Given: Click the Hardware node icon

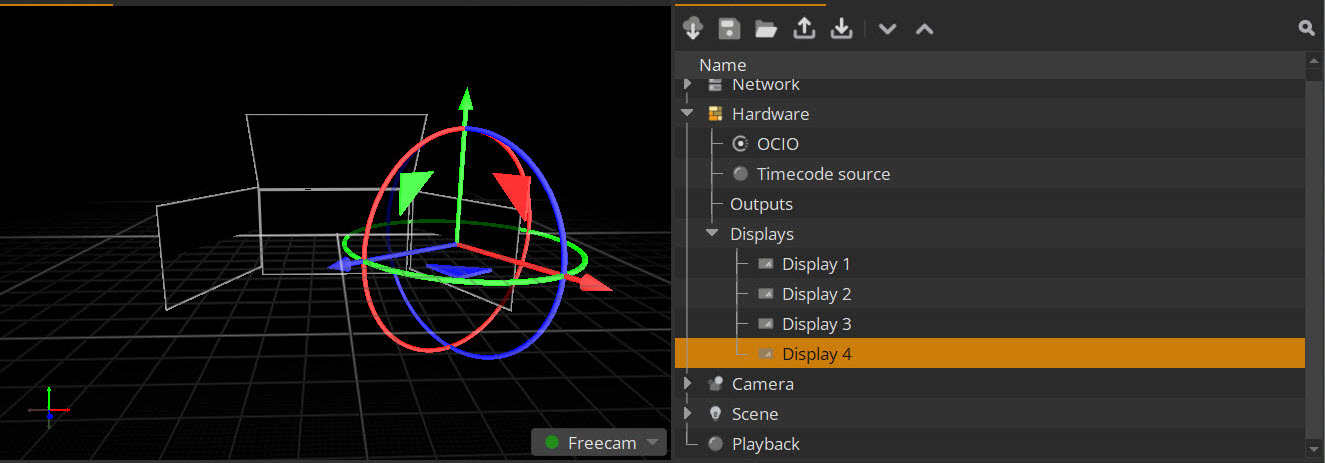Looking at the screenshot, I should [715, 114].
